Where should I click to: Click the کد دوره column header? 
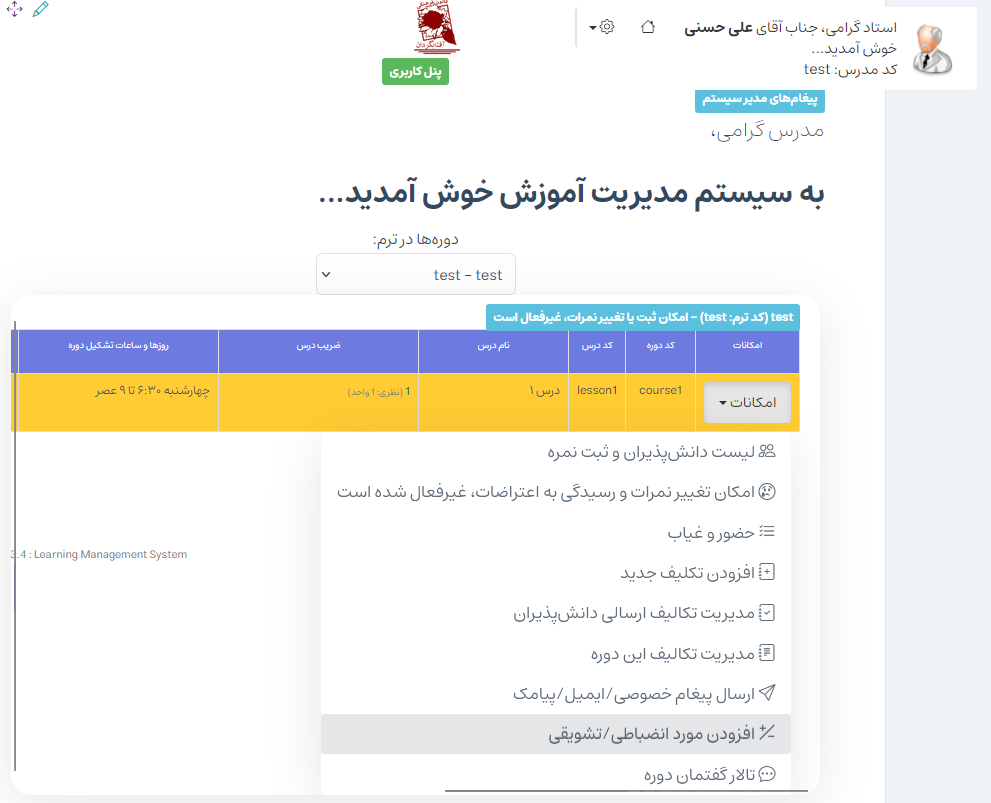tap(660, 351)
